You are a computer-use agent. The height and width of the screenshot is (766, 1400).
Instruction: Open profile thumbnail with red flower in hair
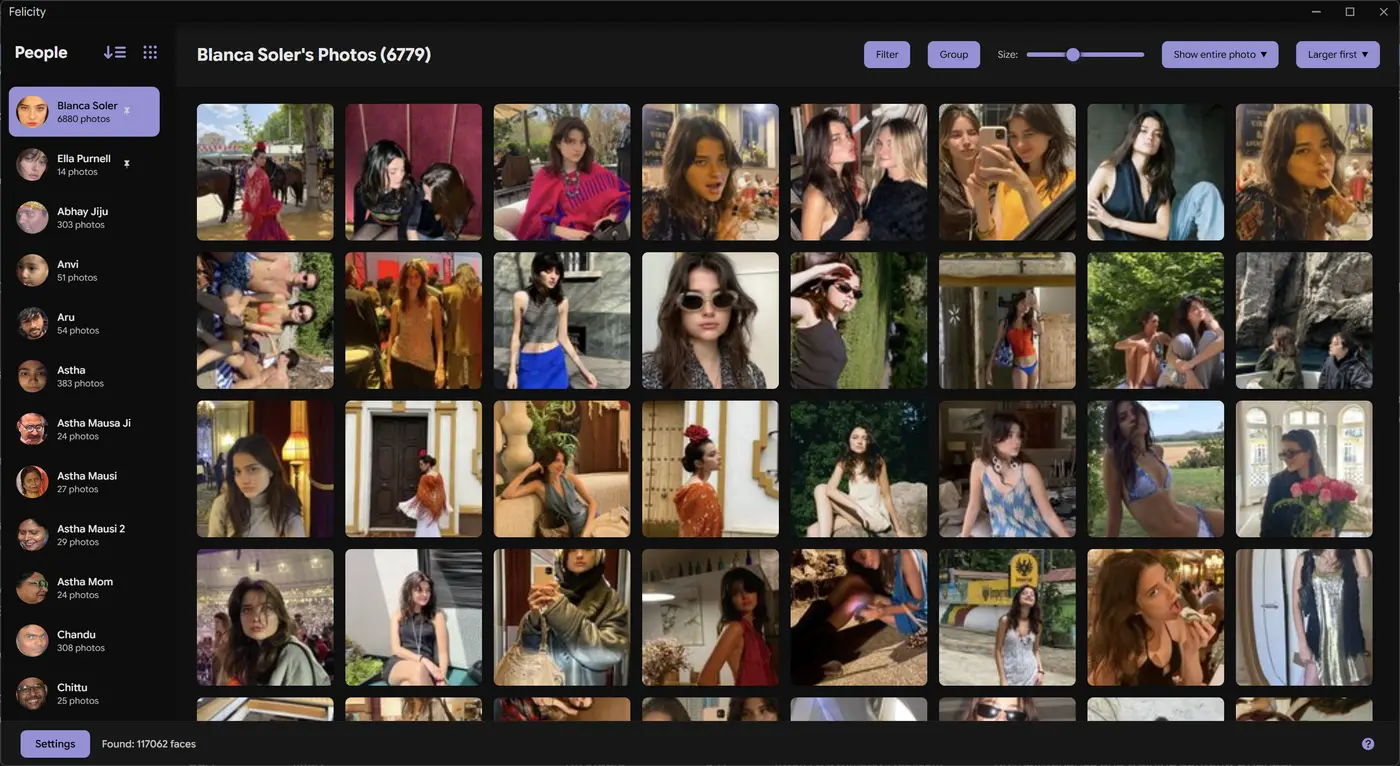pyautogui.click(x=710, y=469)
